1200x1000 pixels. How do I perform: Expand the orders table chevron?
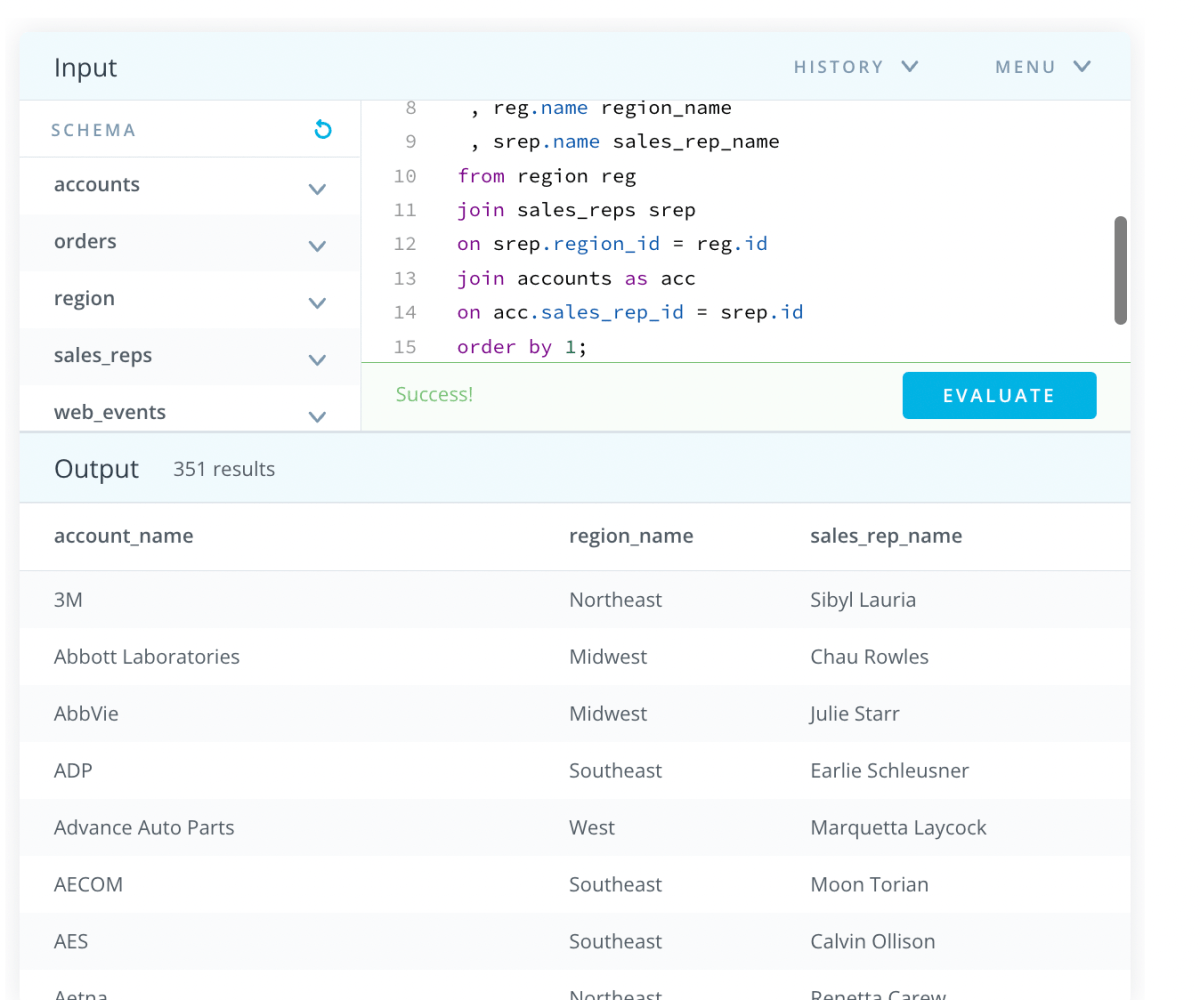pyautogui.click(x=318, y=245)
